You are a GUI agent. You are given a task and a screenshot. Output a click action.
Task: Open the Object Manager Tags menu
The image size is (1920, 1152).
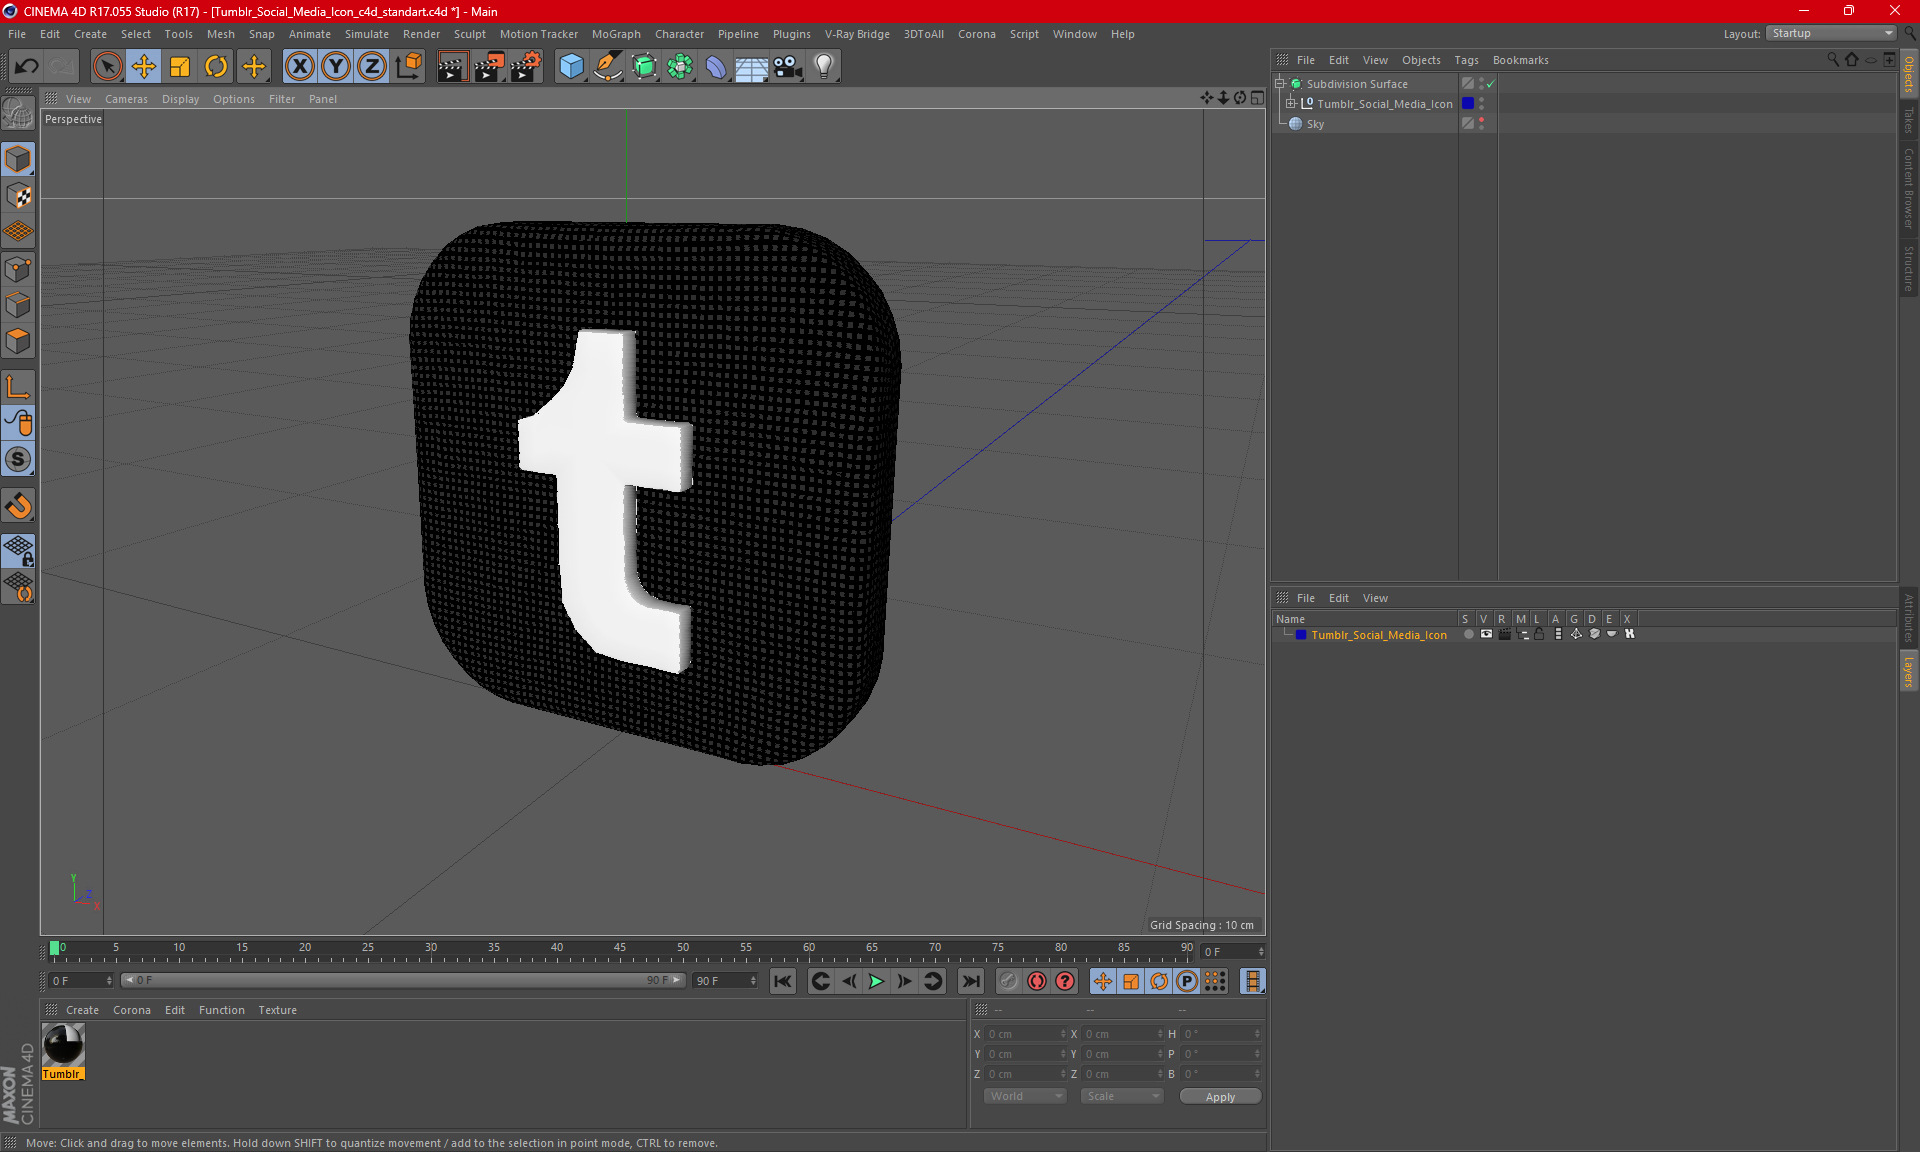point(1466,60)
